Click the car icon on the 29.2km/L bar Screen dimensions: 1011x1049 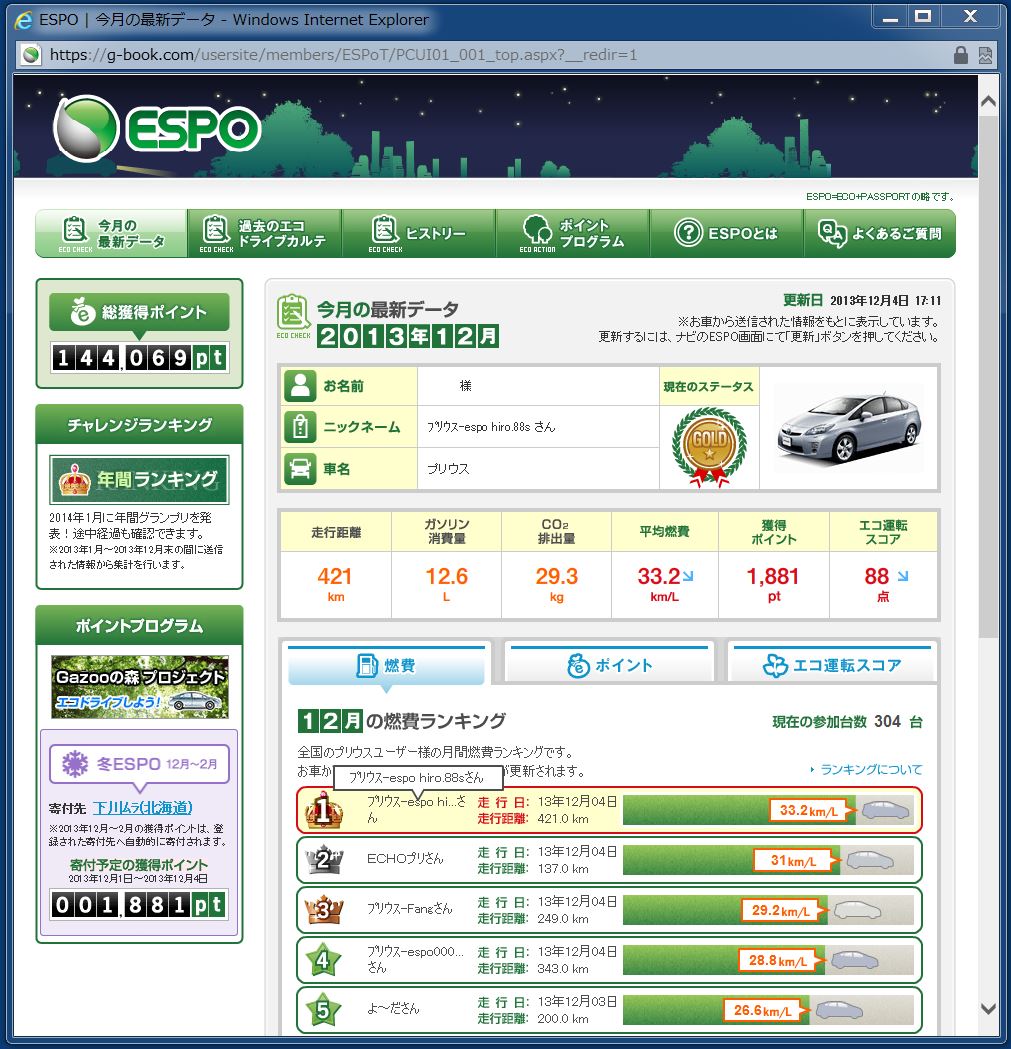pos(858,910)
